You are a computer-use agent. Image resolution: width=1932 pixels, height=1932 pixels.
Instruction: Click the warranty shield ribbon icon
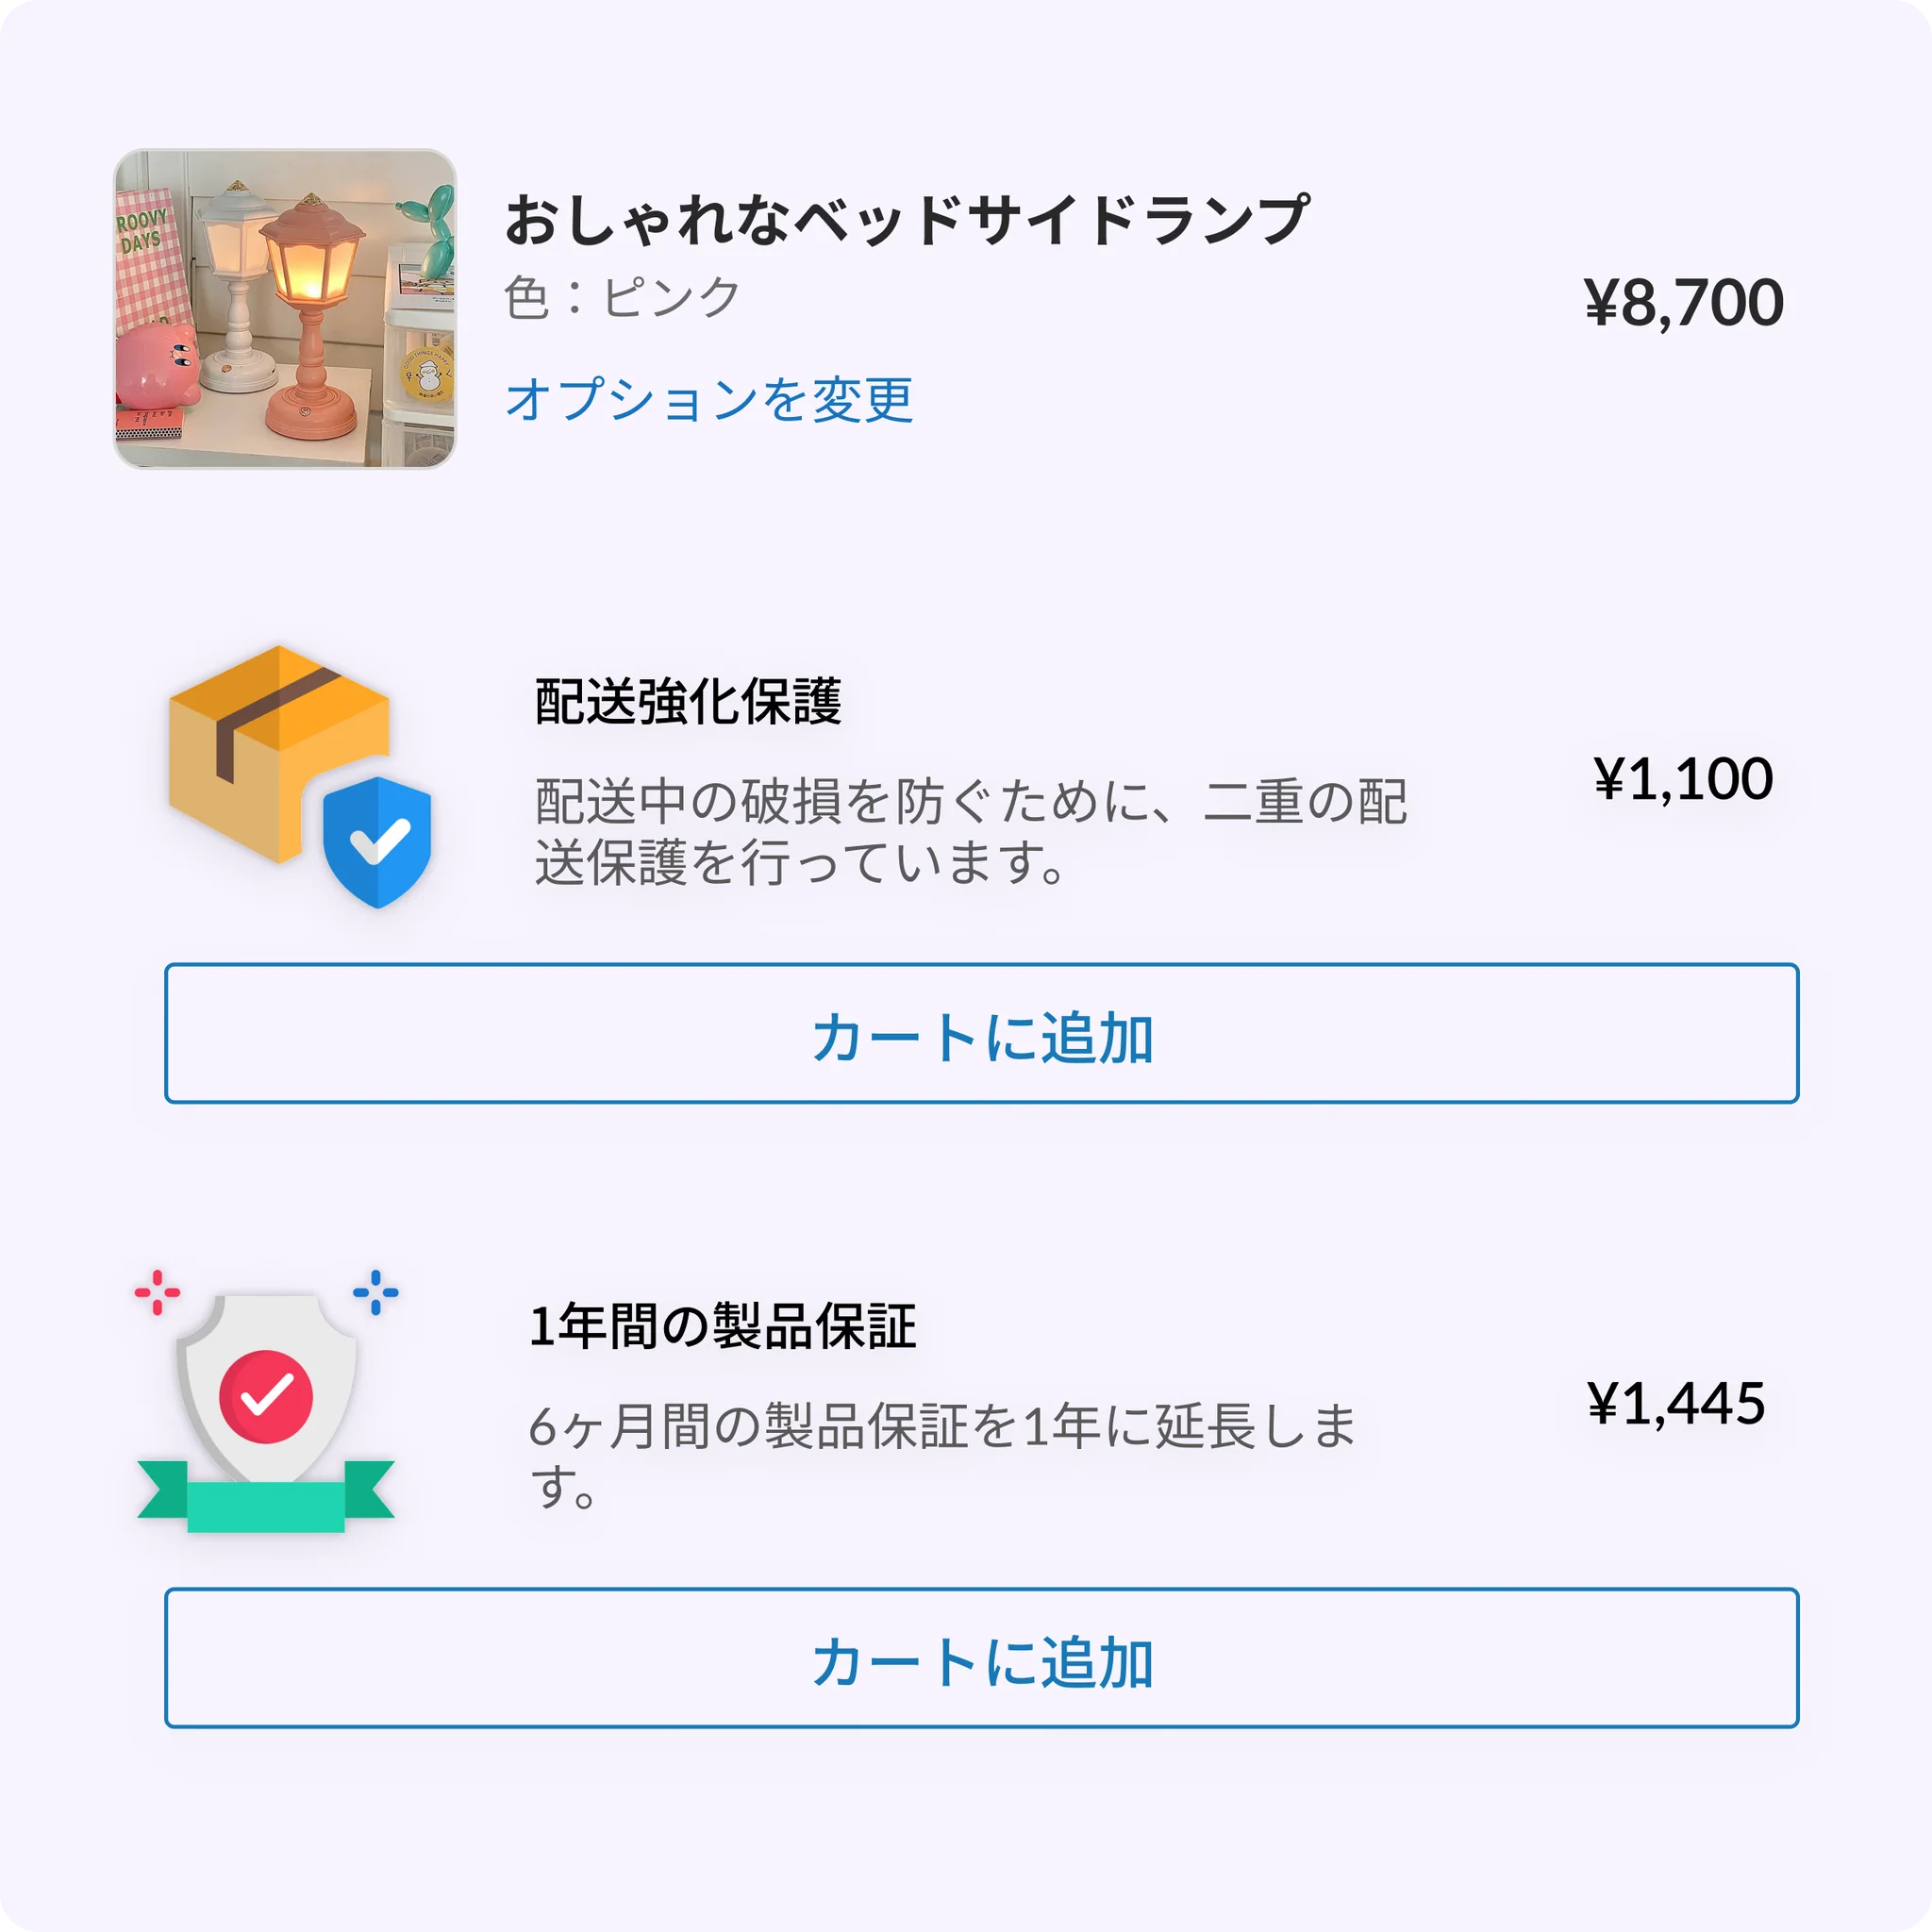pos(266,1401)
